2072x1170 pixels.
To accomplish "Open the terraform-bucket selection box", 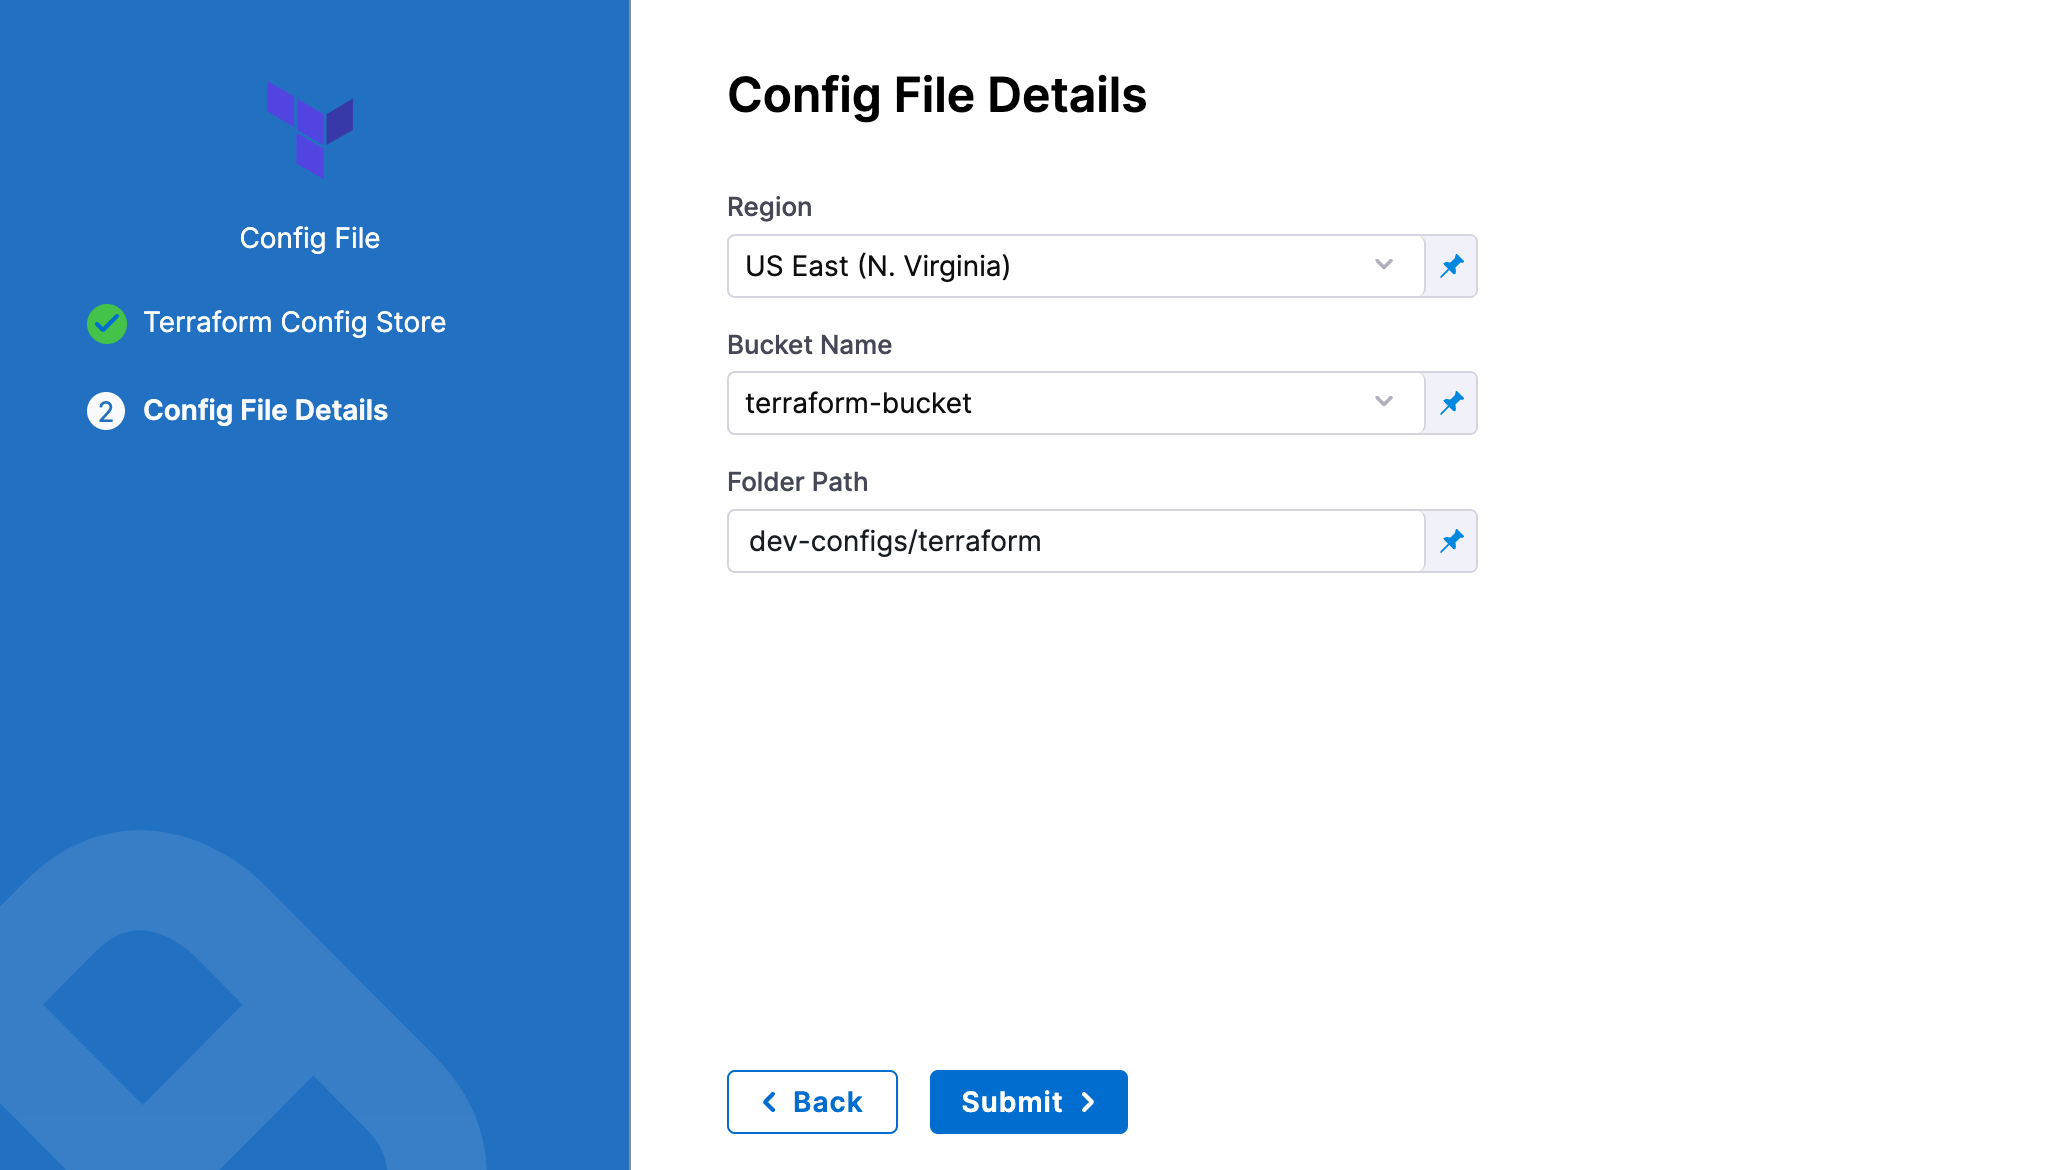I will [1050, 403].
